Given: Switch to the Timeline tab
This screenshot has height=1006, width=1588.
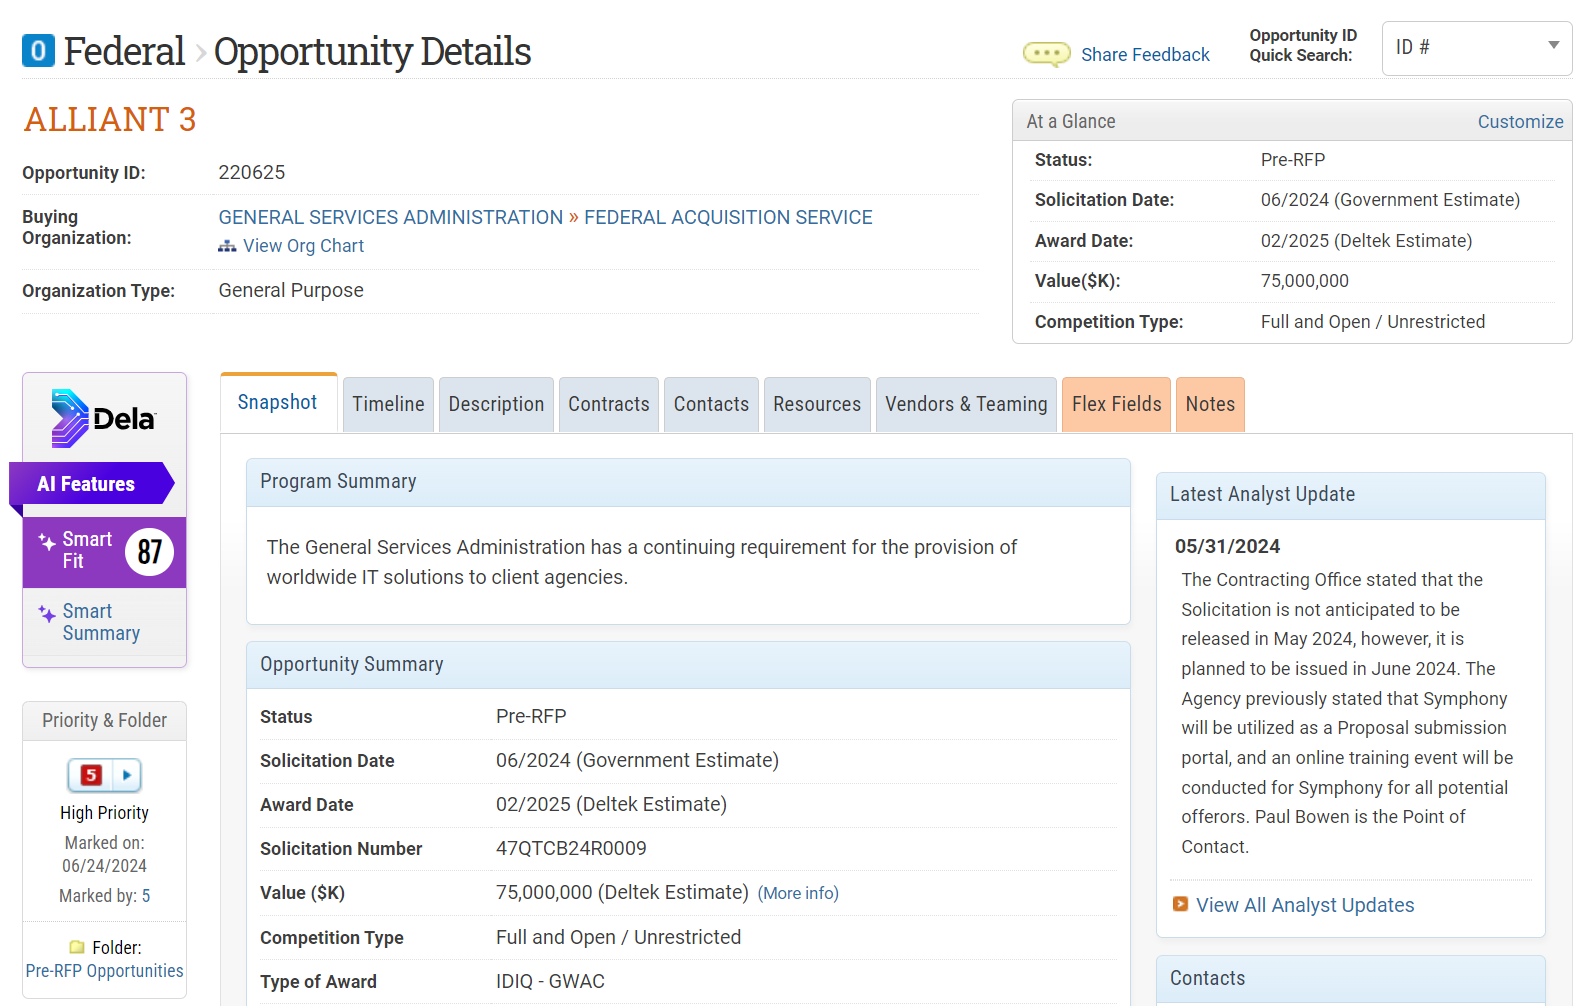Looking at the screenshot, I should click(x=388, y=404).
